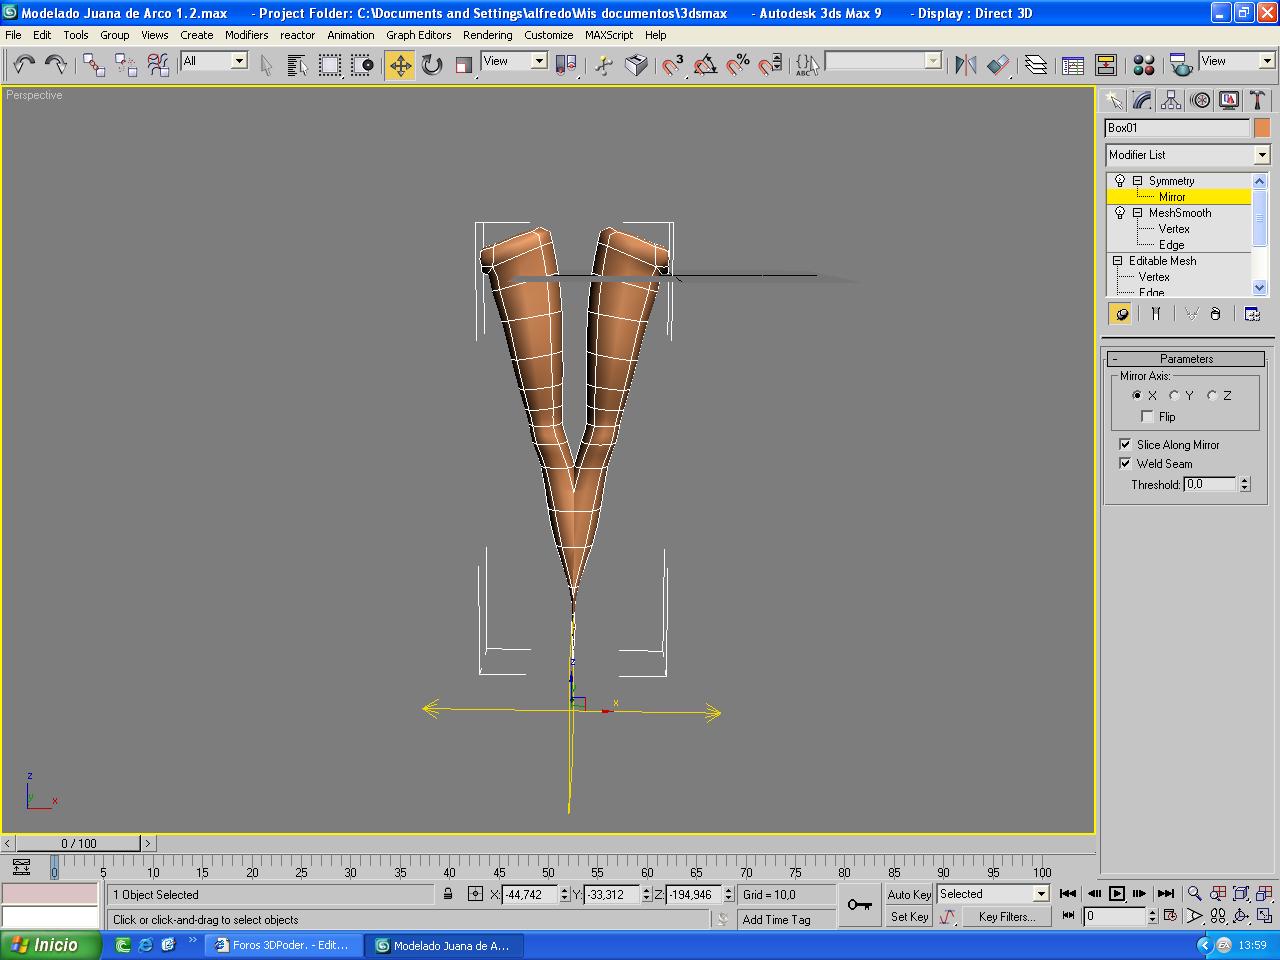This screenshot has width=1280, height=960.
Task: Click the Auto Key button
Action: coord(908,895)
